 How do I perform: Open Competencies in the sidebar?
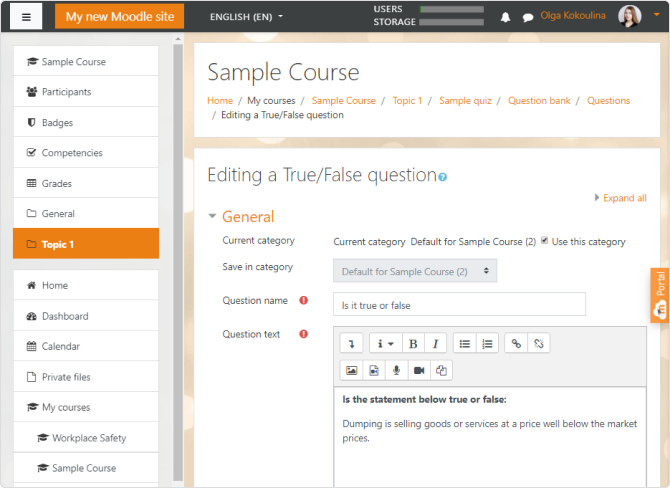(x=86, y=153)
